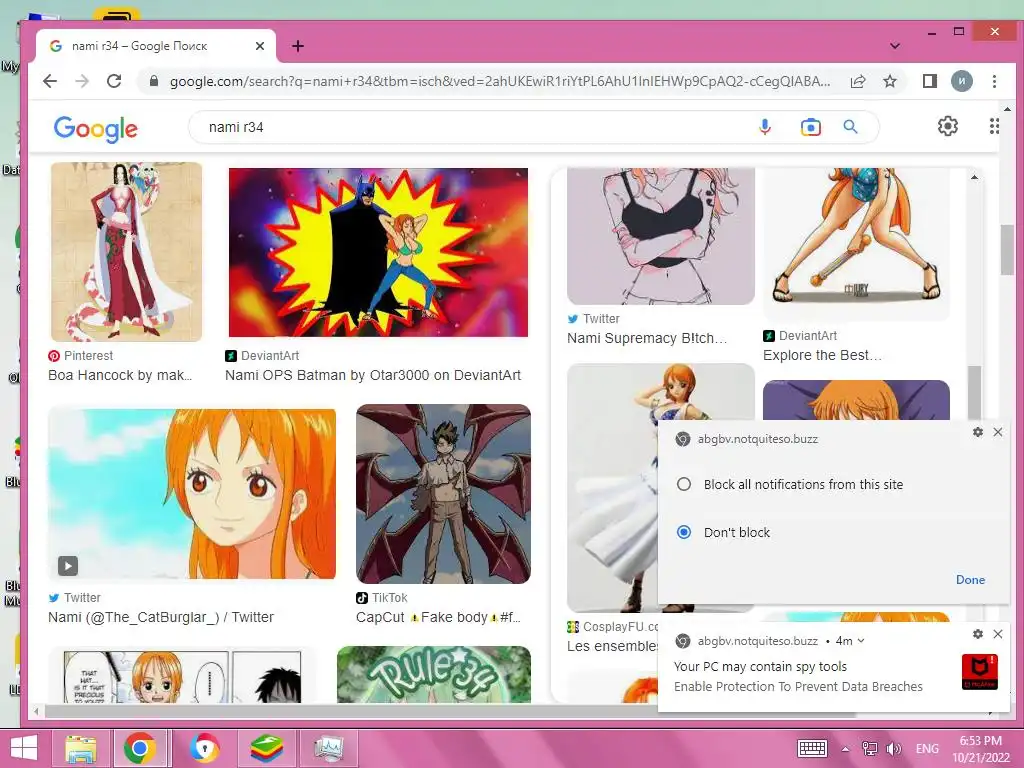Switch ENG input language
1024x768 pixels.
pos(927,748)
